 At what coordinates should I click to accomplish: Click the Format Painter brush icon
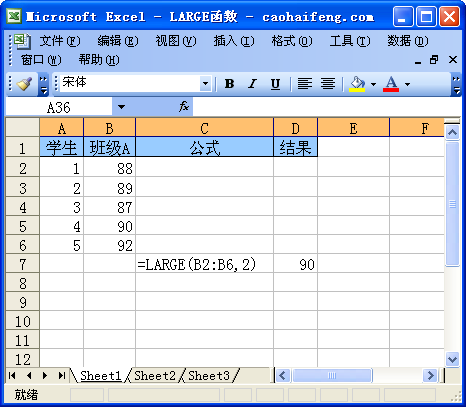24,84
